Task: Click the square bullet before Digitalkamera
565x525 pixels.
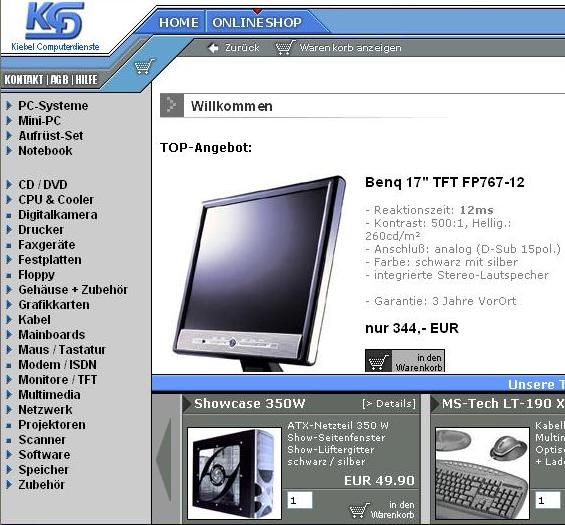Action: tap(9, 215)
